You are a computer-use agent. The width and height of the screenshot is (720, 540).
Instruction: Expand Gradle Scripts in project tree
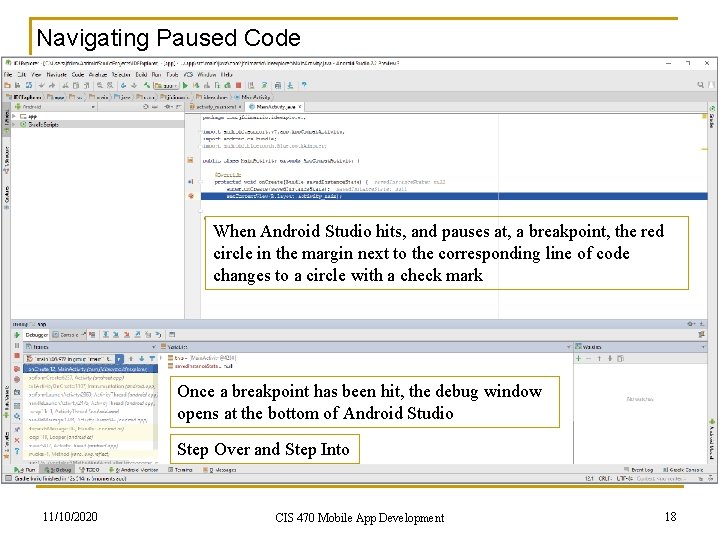click(14, 124)
